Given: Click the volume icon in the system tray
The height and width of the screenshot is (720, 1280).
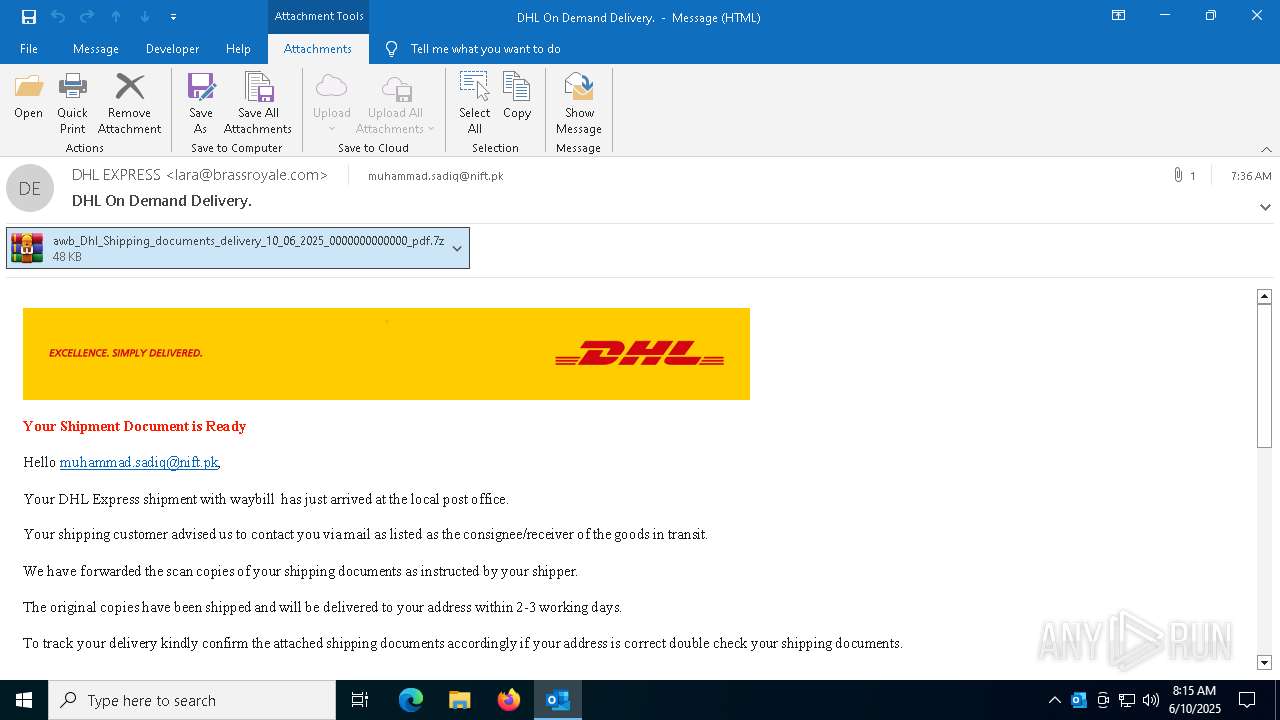Looking at the screenshot, I should click(1151, 700).
